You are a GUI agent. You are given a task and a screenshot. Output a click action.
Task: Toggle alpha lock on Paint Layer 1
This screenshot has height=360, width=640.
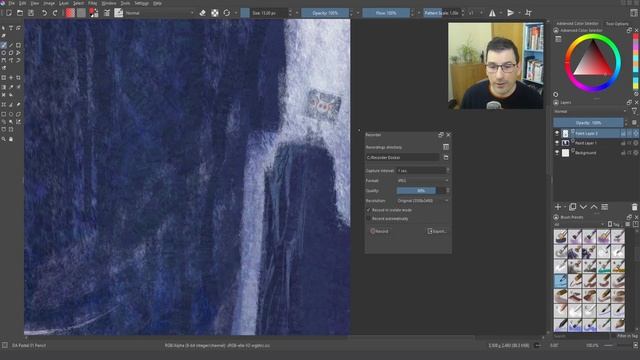[x=636, y=143]
